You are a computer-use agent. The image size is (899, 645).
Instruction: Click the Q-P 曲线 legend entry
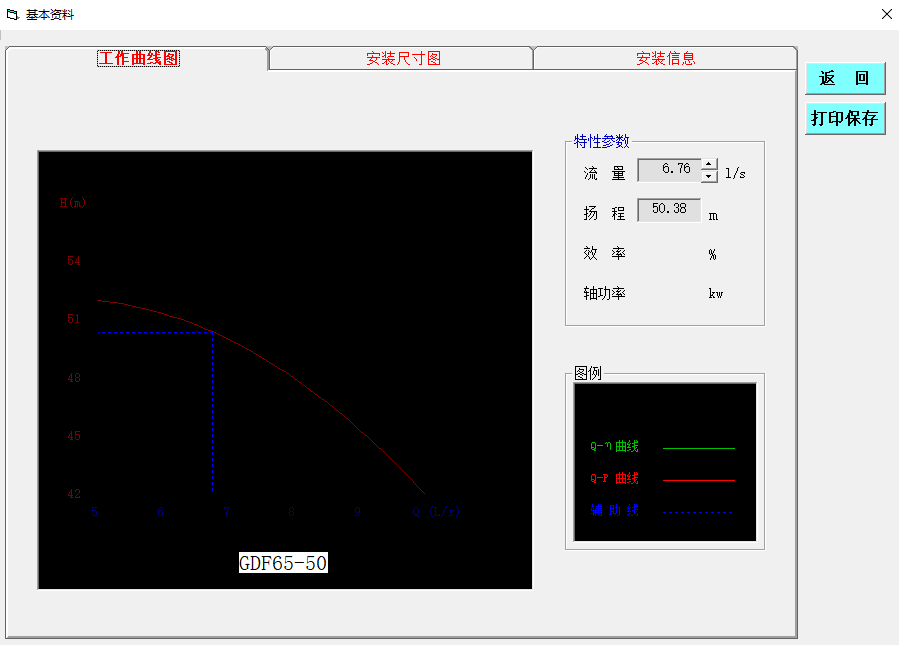[x=614, y=479]
